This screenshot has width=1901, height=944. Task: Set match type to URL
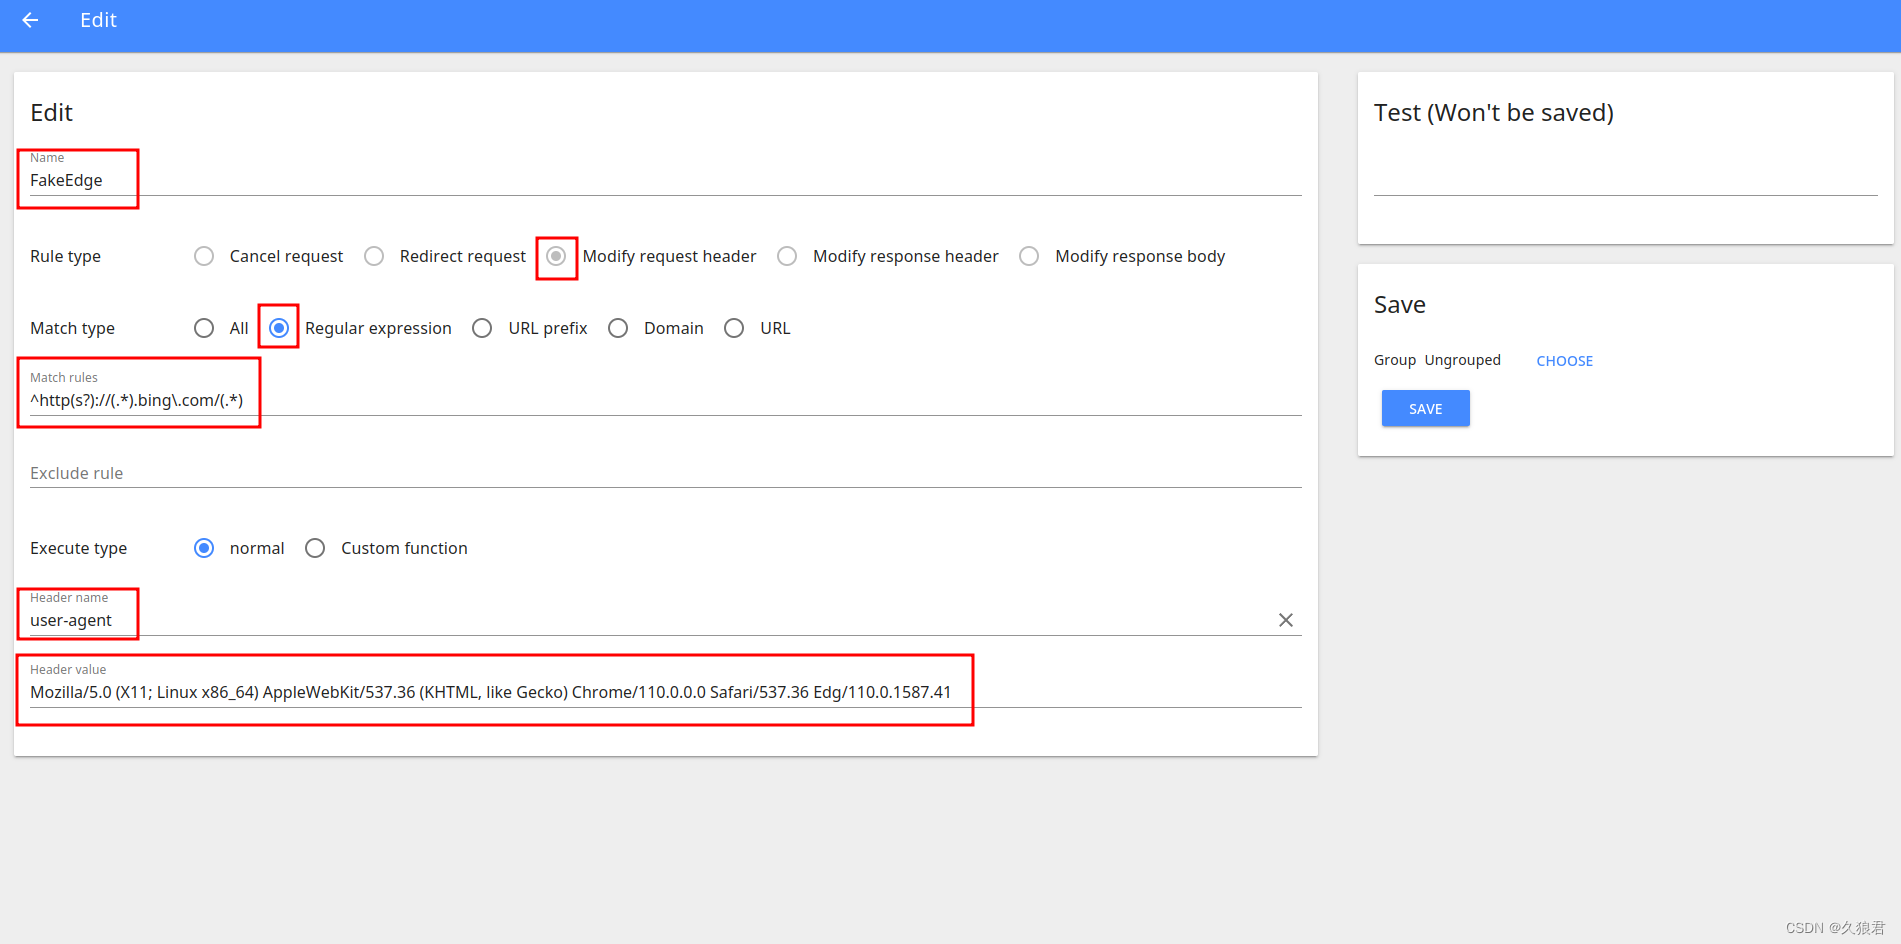734,328
